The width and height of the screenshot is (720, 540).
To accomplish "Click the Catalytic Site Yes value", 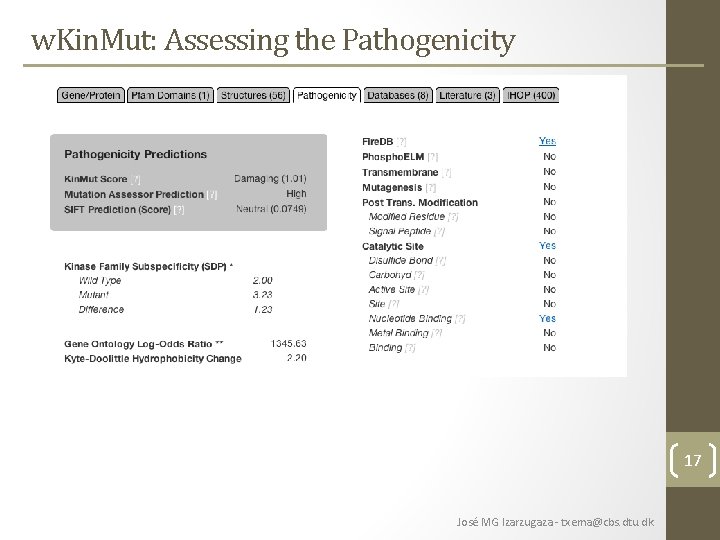I will (x=547, y=246).
